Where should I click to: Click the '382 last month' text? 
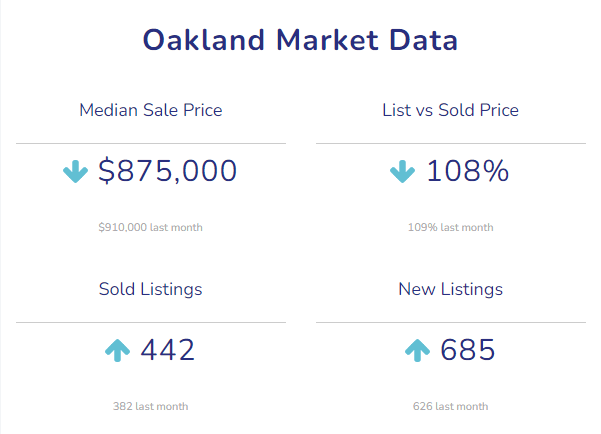click(150, 406)
